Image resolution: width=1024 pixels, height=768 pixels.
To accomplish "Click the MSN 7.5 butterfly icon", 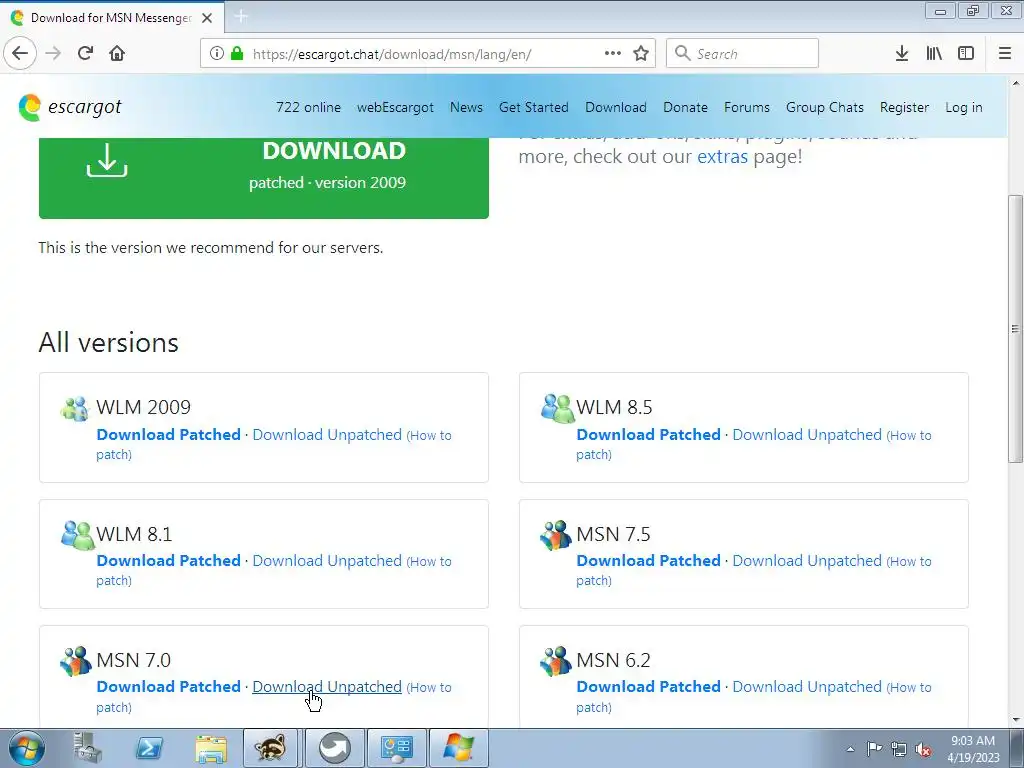I will pyautogui.click(x=556, y=535).
